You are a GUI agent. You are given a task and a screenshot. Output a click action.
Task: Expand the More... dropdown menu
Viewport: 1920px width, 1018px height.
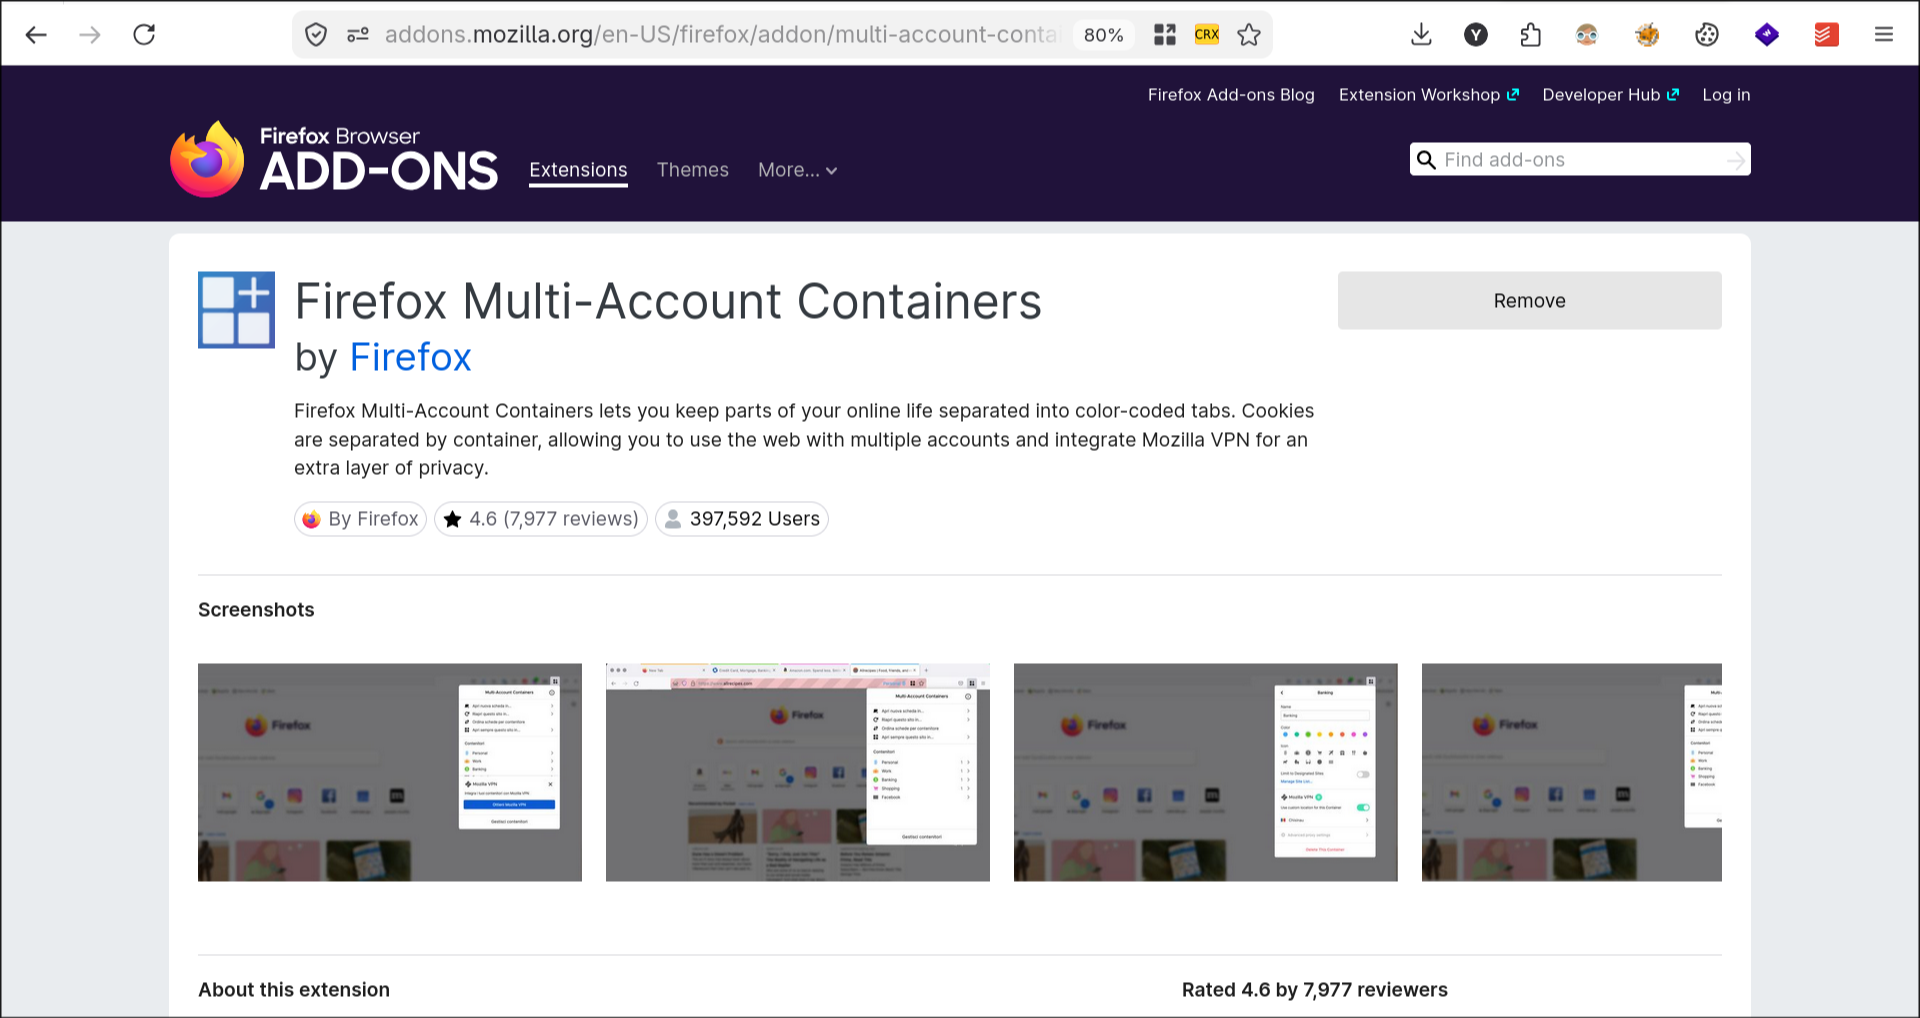[x=797, y=170]
